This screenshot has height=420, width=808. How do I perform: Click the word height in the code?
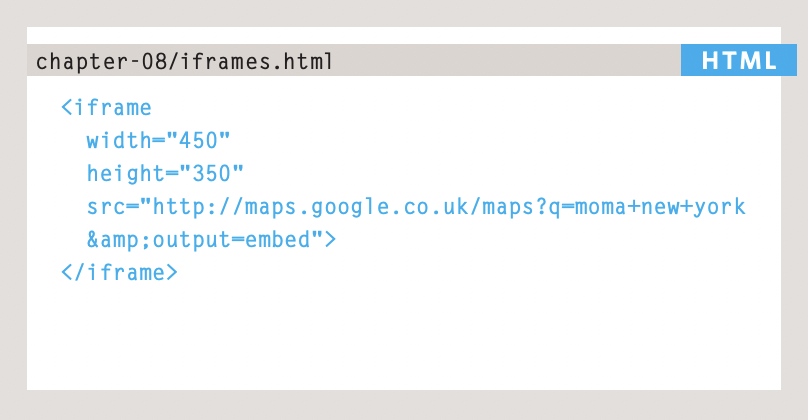pos(125,174)
